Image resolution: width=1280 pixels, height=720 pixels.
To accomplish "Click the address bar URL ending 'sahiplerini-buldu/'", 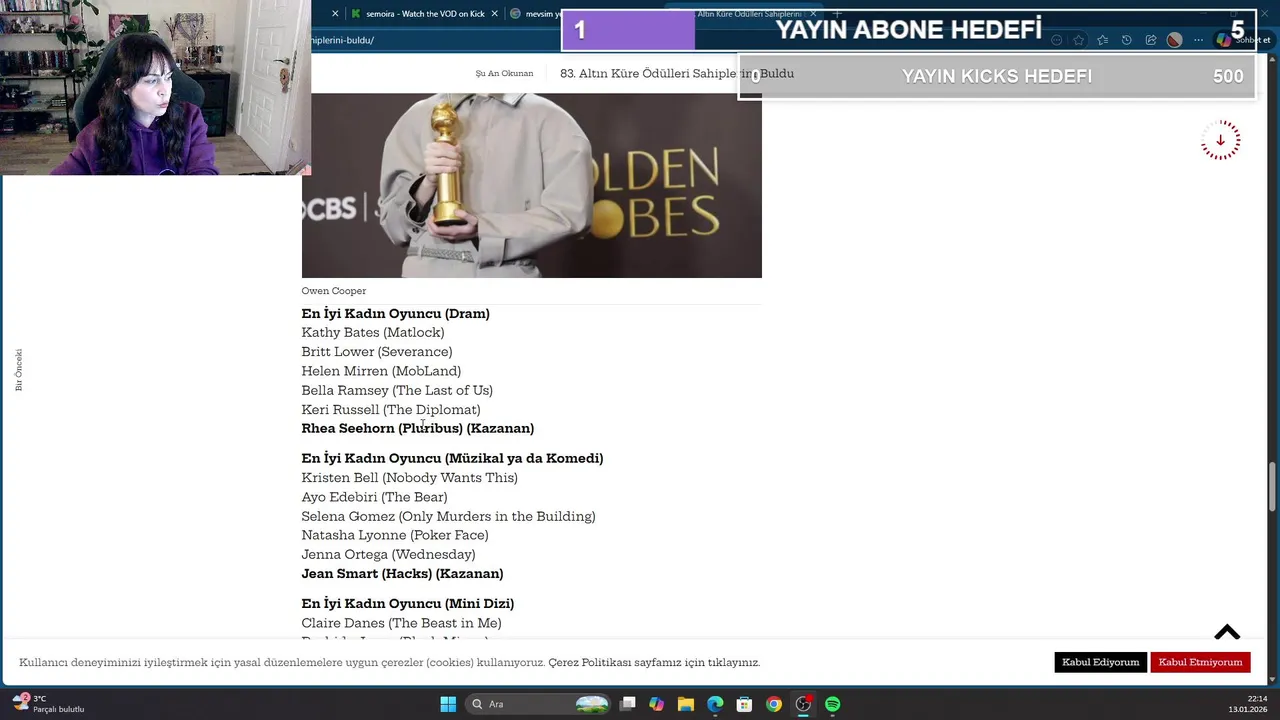I will (343, 40).
